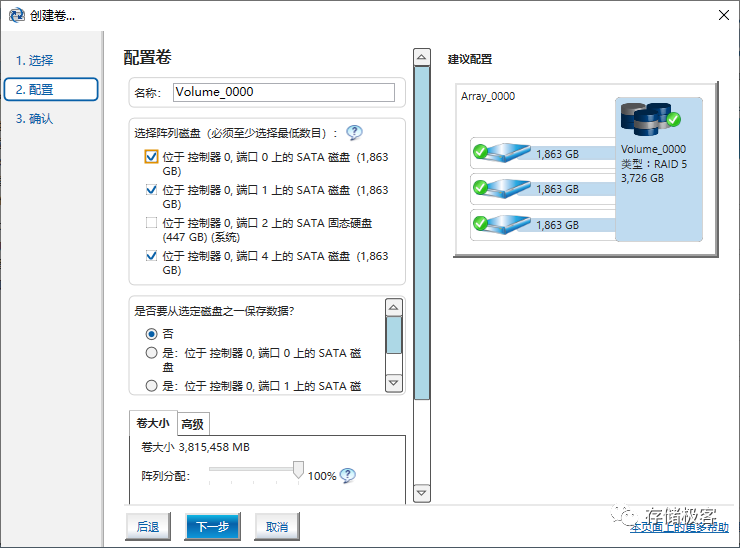Click the '下一步' button

pos(213,526)
